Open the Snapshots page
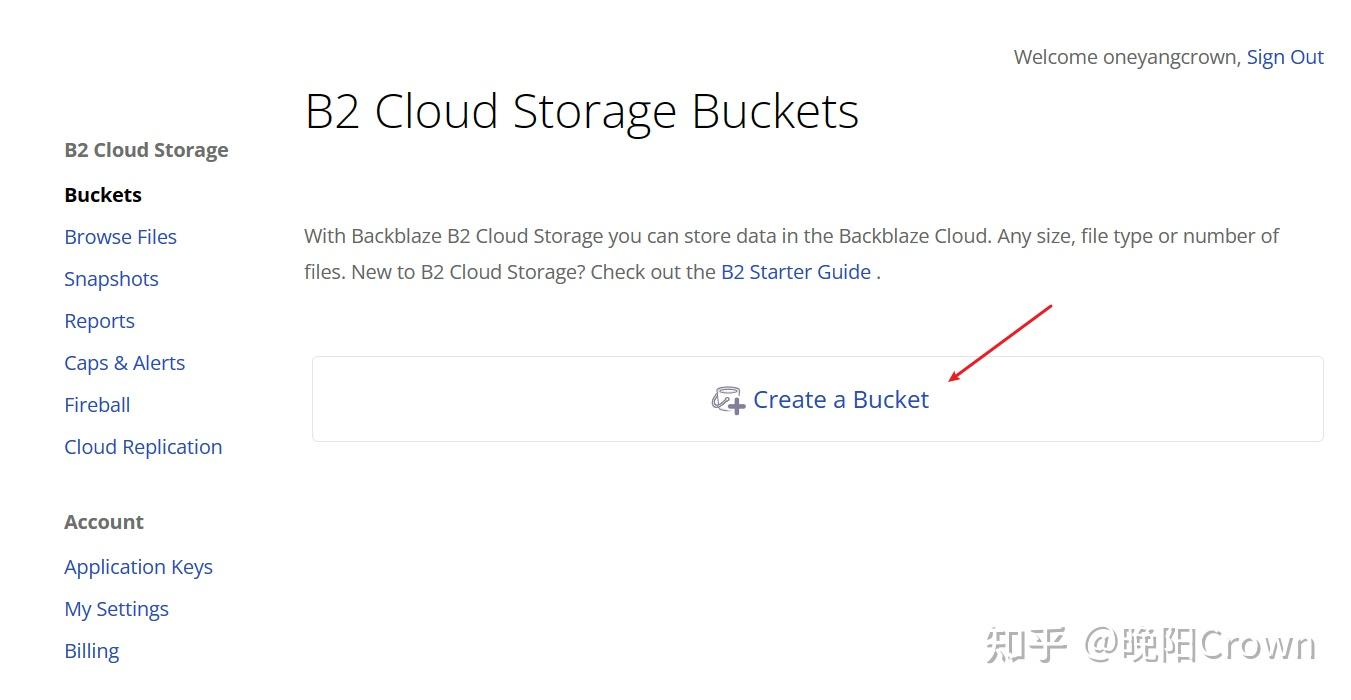 tap(111, 278)
